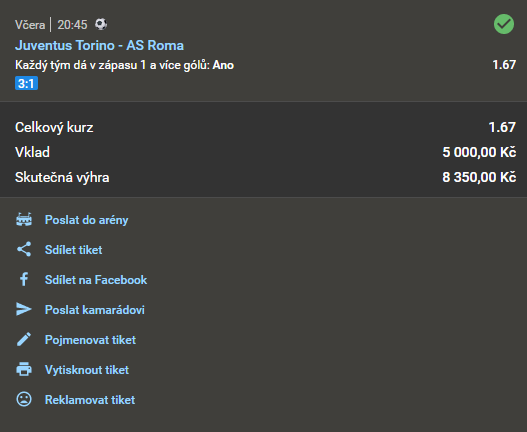Viewport: 527px width, 432px height.
Task: Click the share icon next to Sdílet tiket
Action: [24, 249]
